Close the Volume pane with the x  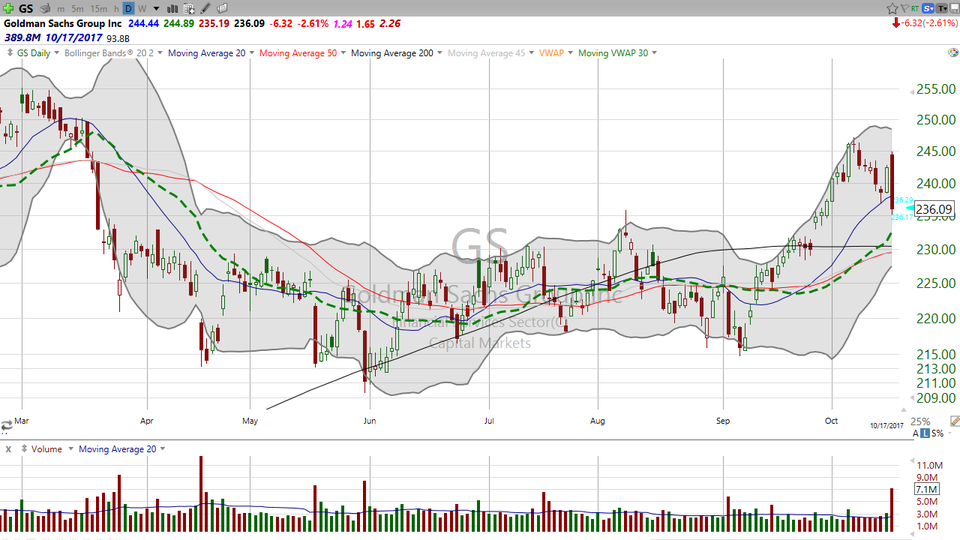[x=8, y=449]
